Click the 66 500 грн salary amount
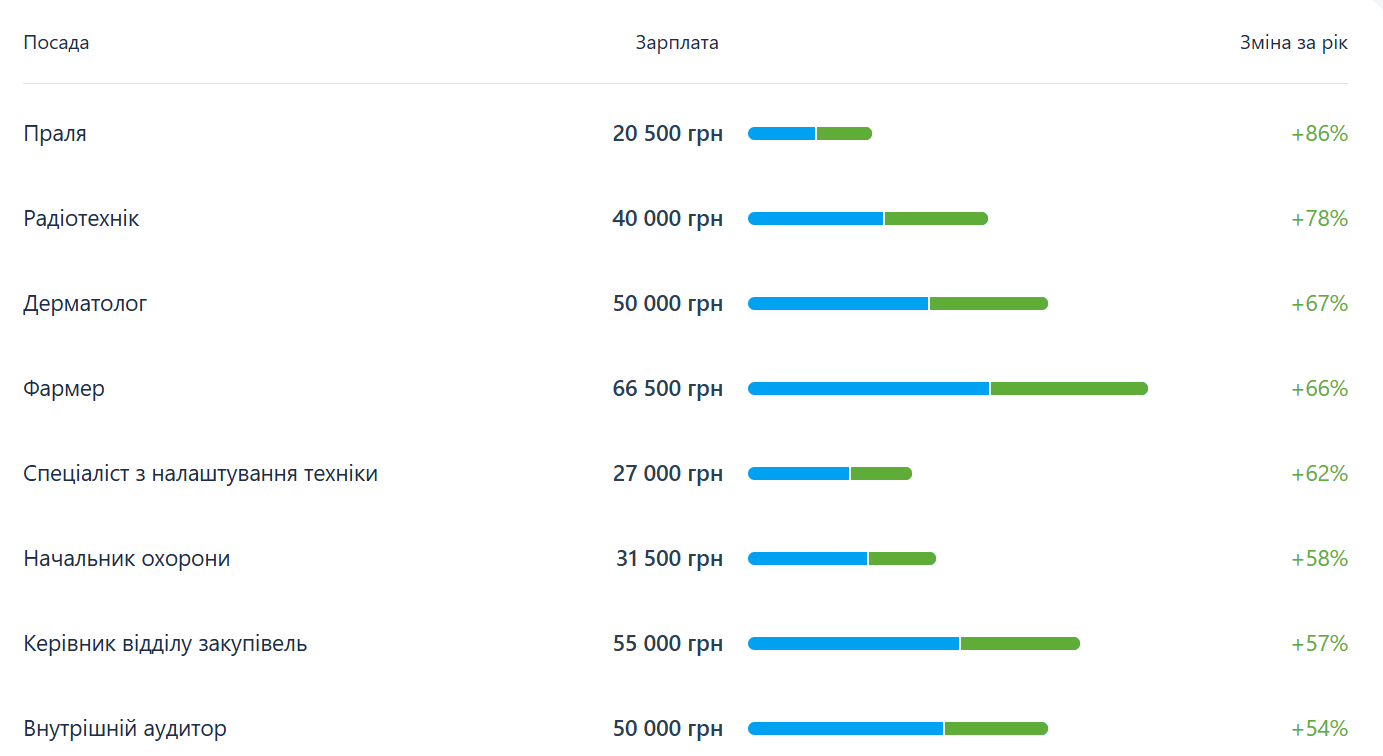Image resolution: width=1383 pixels, height=756 pixels. pos(667,389)
